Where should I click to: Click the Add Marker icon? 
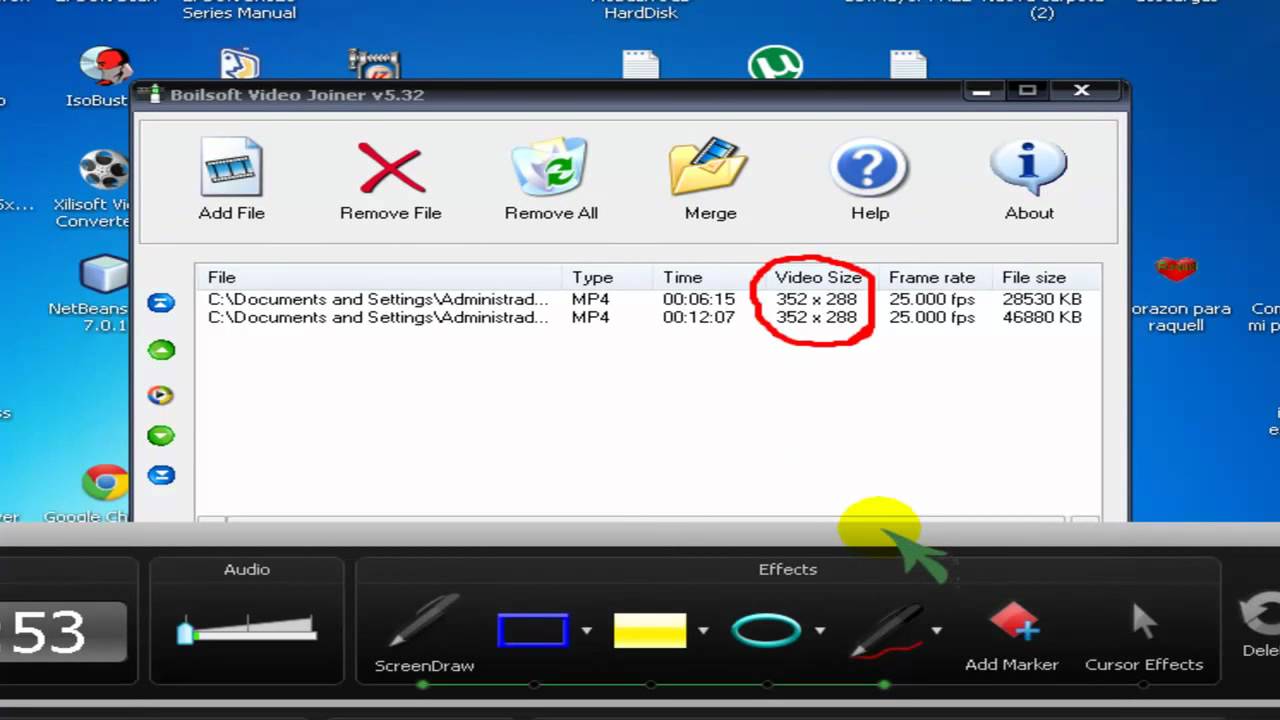click(x=1014, y=621)
